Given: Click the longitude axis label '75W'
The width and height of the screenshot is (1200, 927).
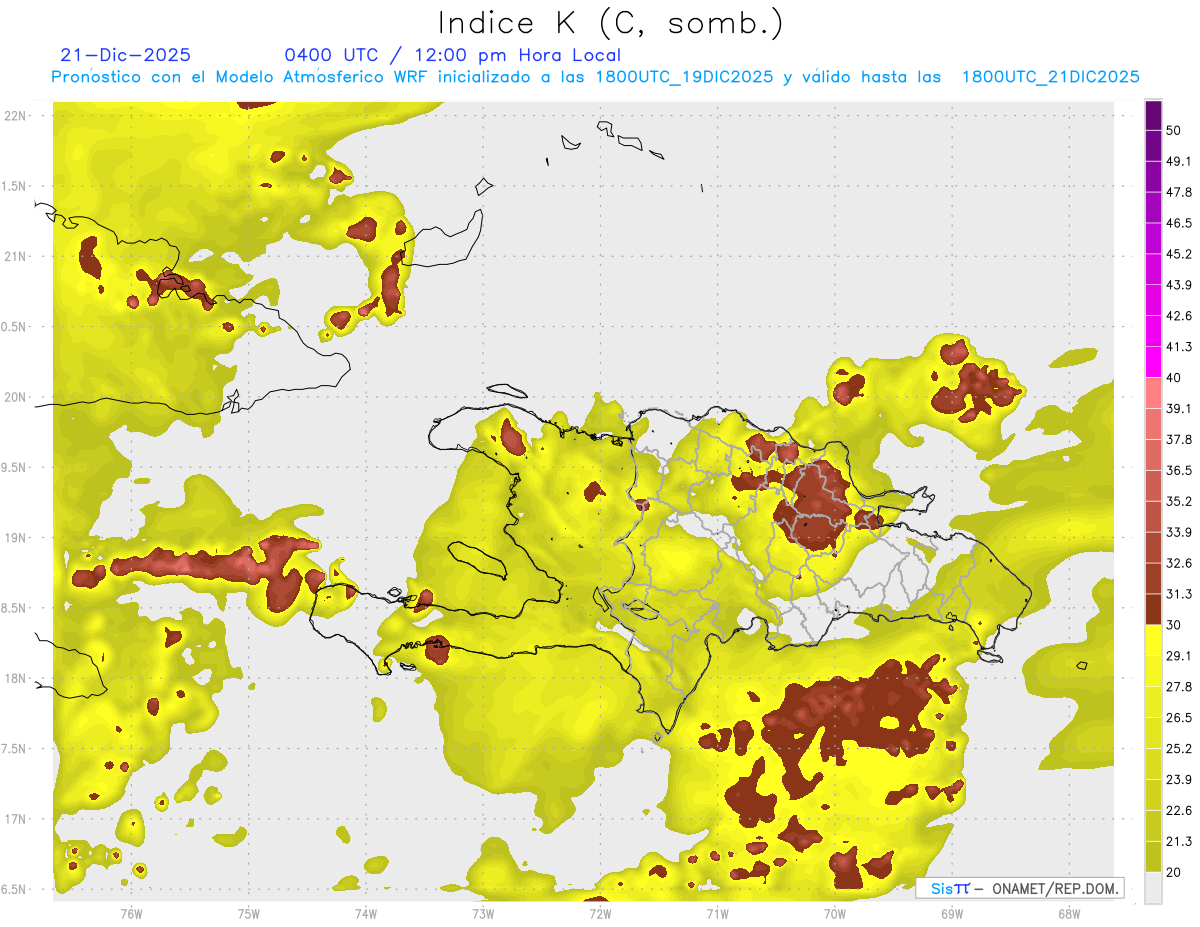Looking at the screenshot, I should click(x=249, y=914).
